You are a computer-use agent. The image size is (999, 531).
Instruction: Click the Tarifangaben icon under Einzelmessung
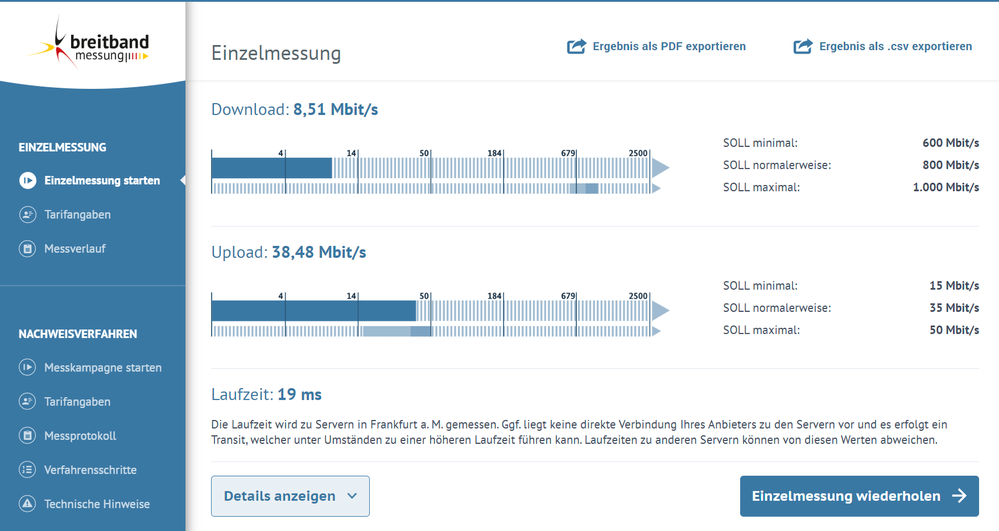(x=28, y=215)
